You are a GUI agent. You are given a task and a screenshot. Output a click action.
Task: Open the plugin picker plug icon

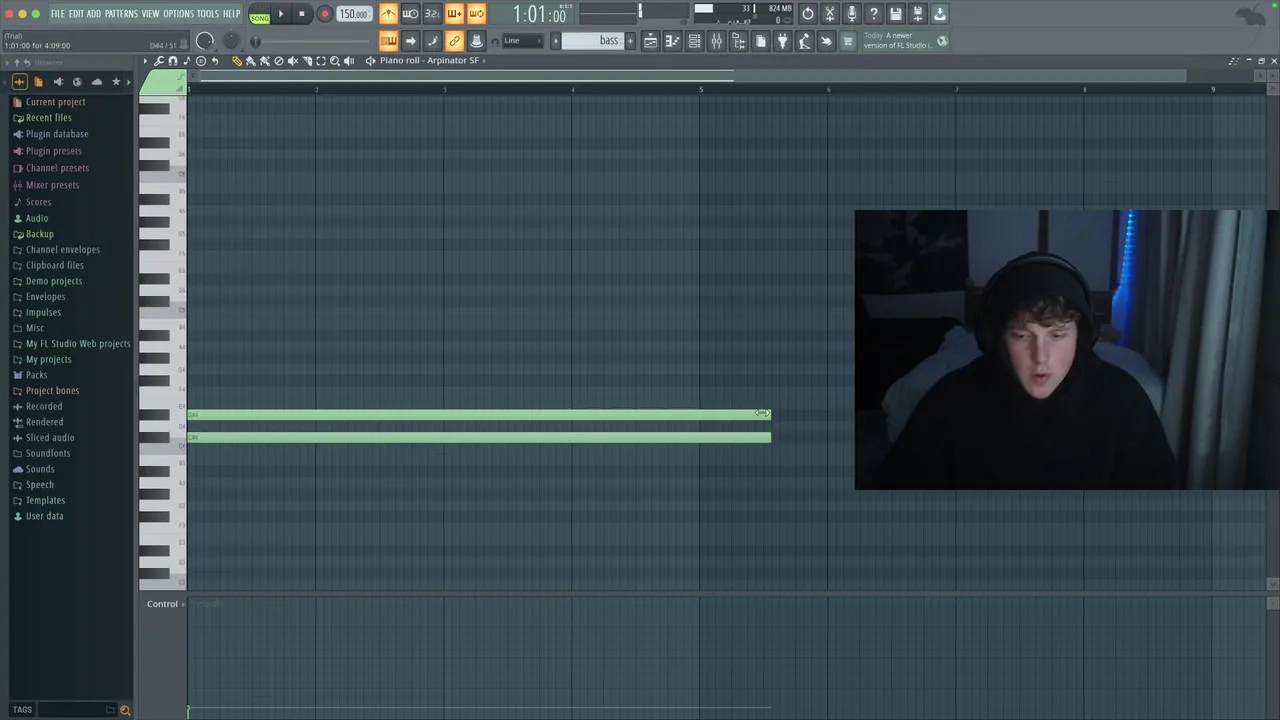(782, 41)
